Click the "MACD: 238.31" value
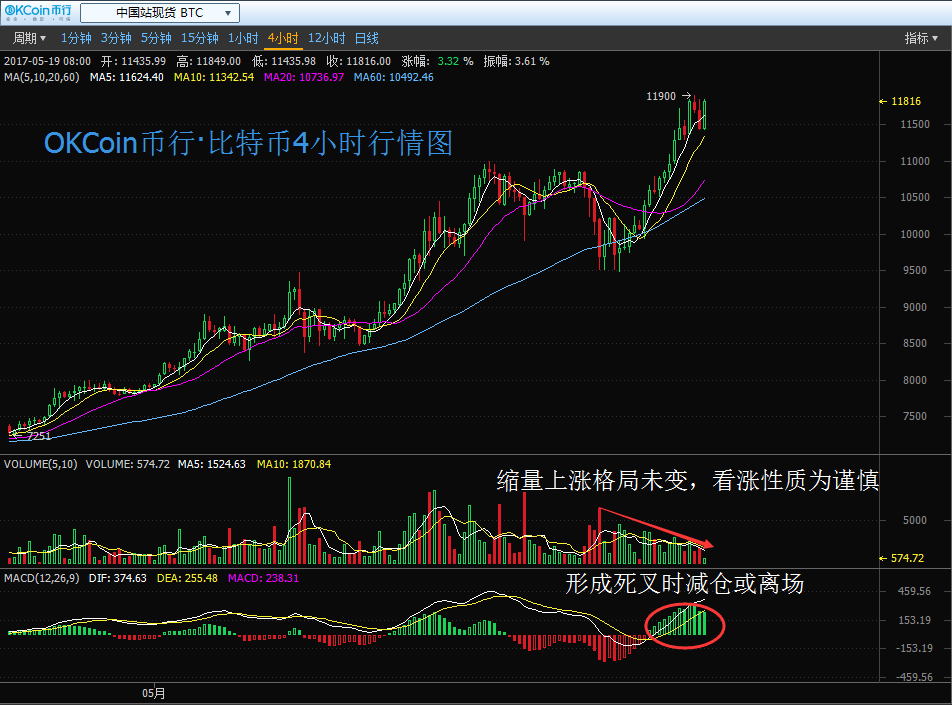The image size is (952, 705). [x=264, y=578]
